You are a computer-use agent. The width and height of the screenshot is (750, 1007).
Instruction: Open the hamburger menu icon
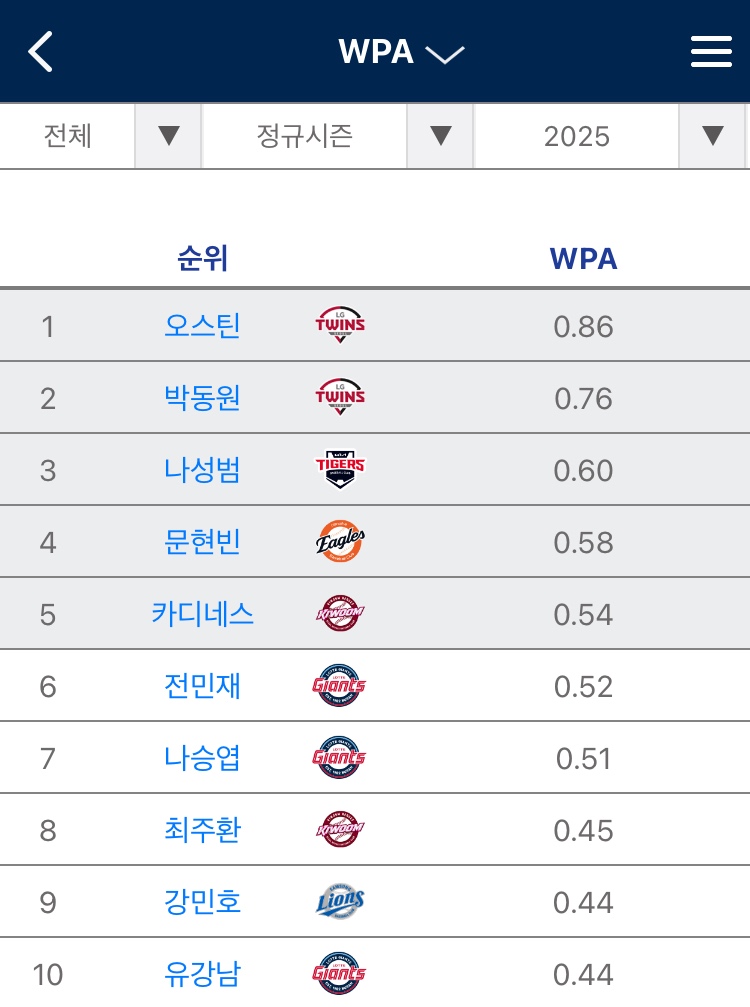711,51
